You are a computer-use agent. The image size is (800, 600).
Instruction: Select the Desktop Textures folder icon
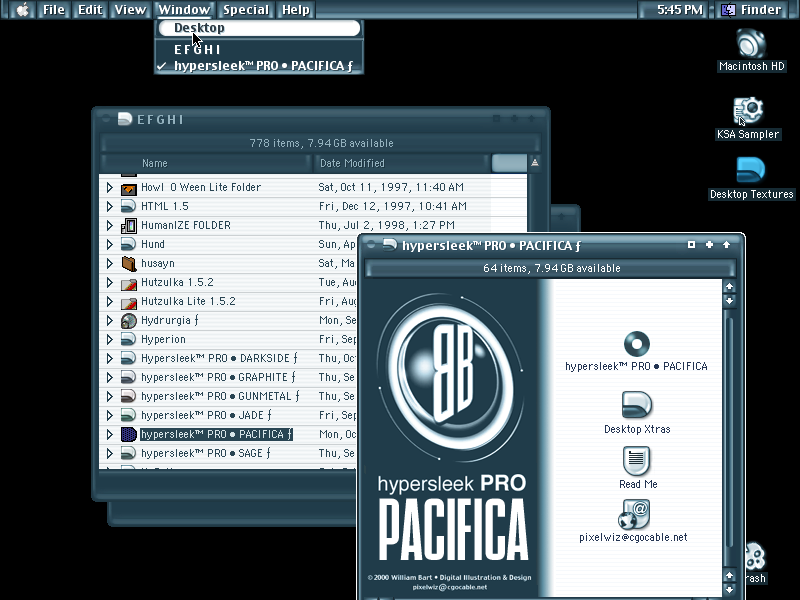(x=751, y=170)
